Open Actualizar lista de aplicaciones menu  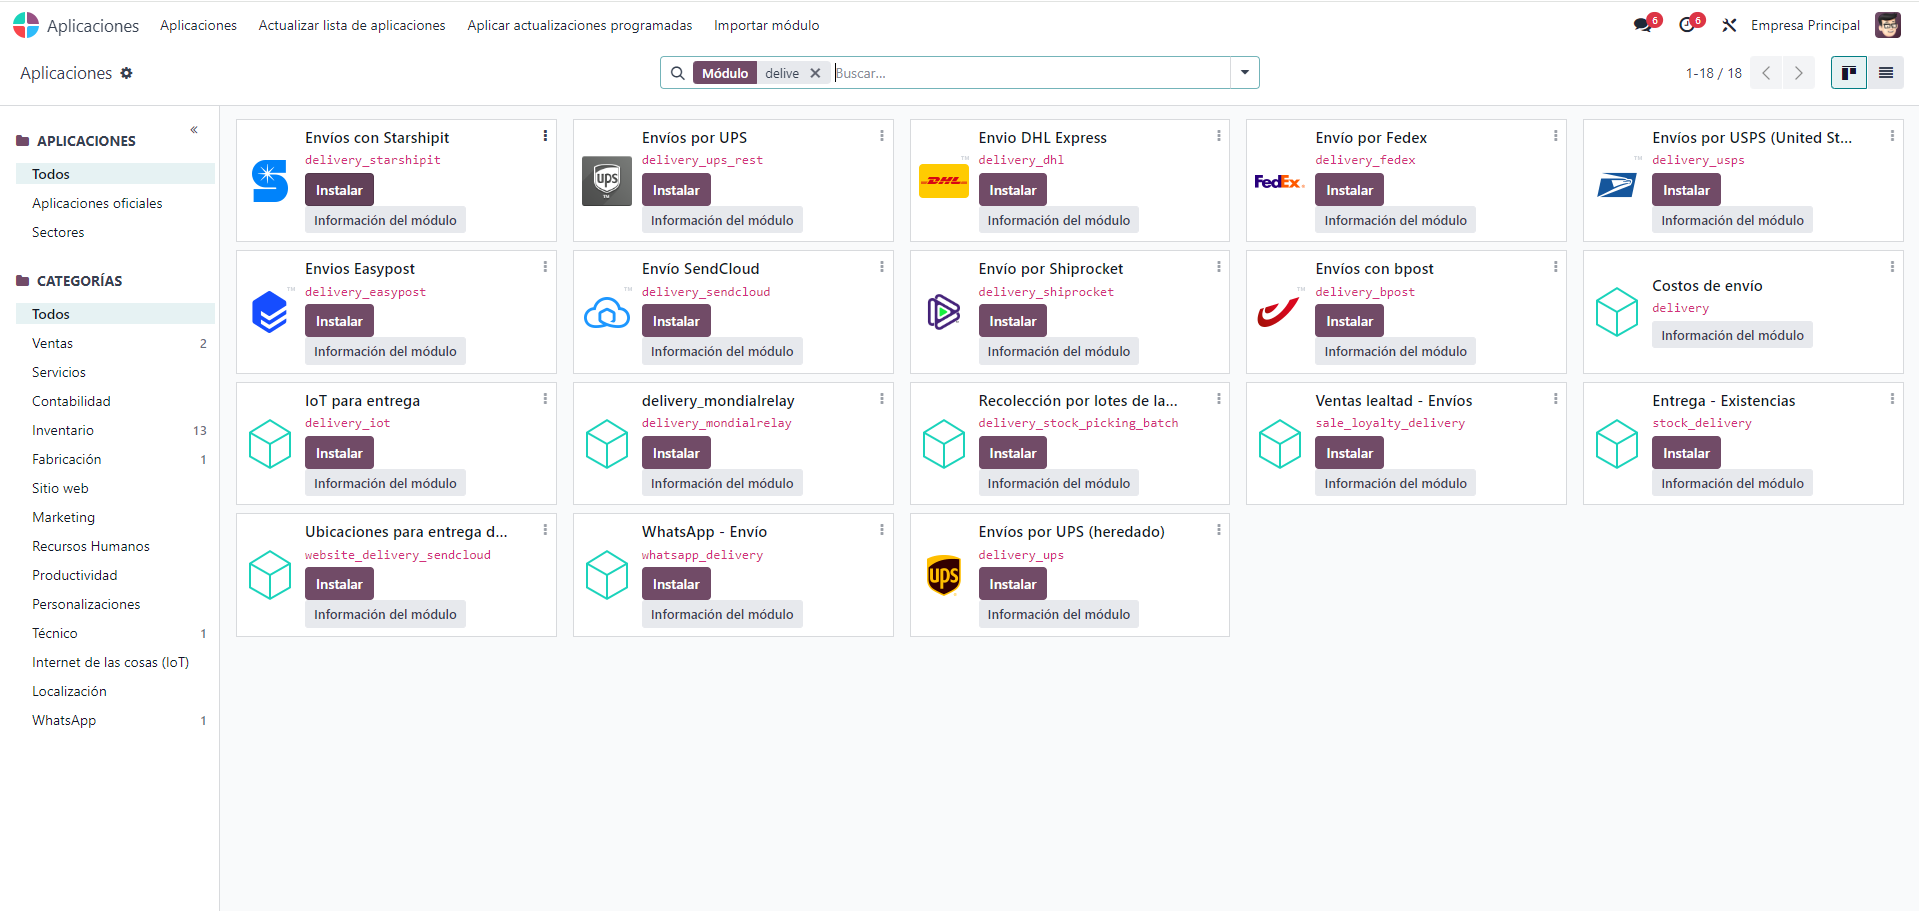352,25
